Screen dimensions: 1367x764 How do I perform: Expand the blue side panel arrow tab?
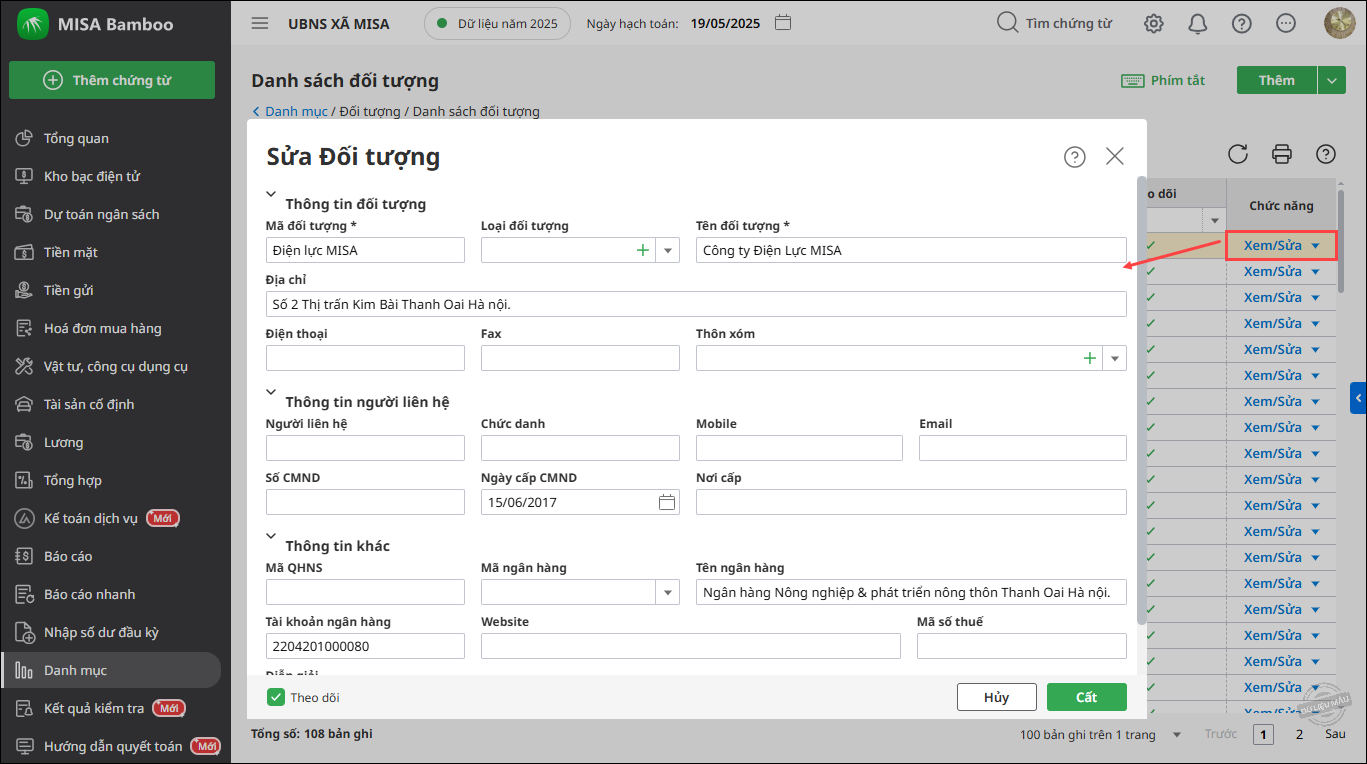click(1358, 397)
